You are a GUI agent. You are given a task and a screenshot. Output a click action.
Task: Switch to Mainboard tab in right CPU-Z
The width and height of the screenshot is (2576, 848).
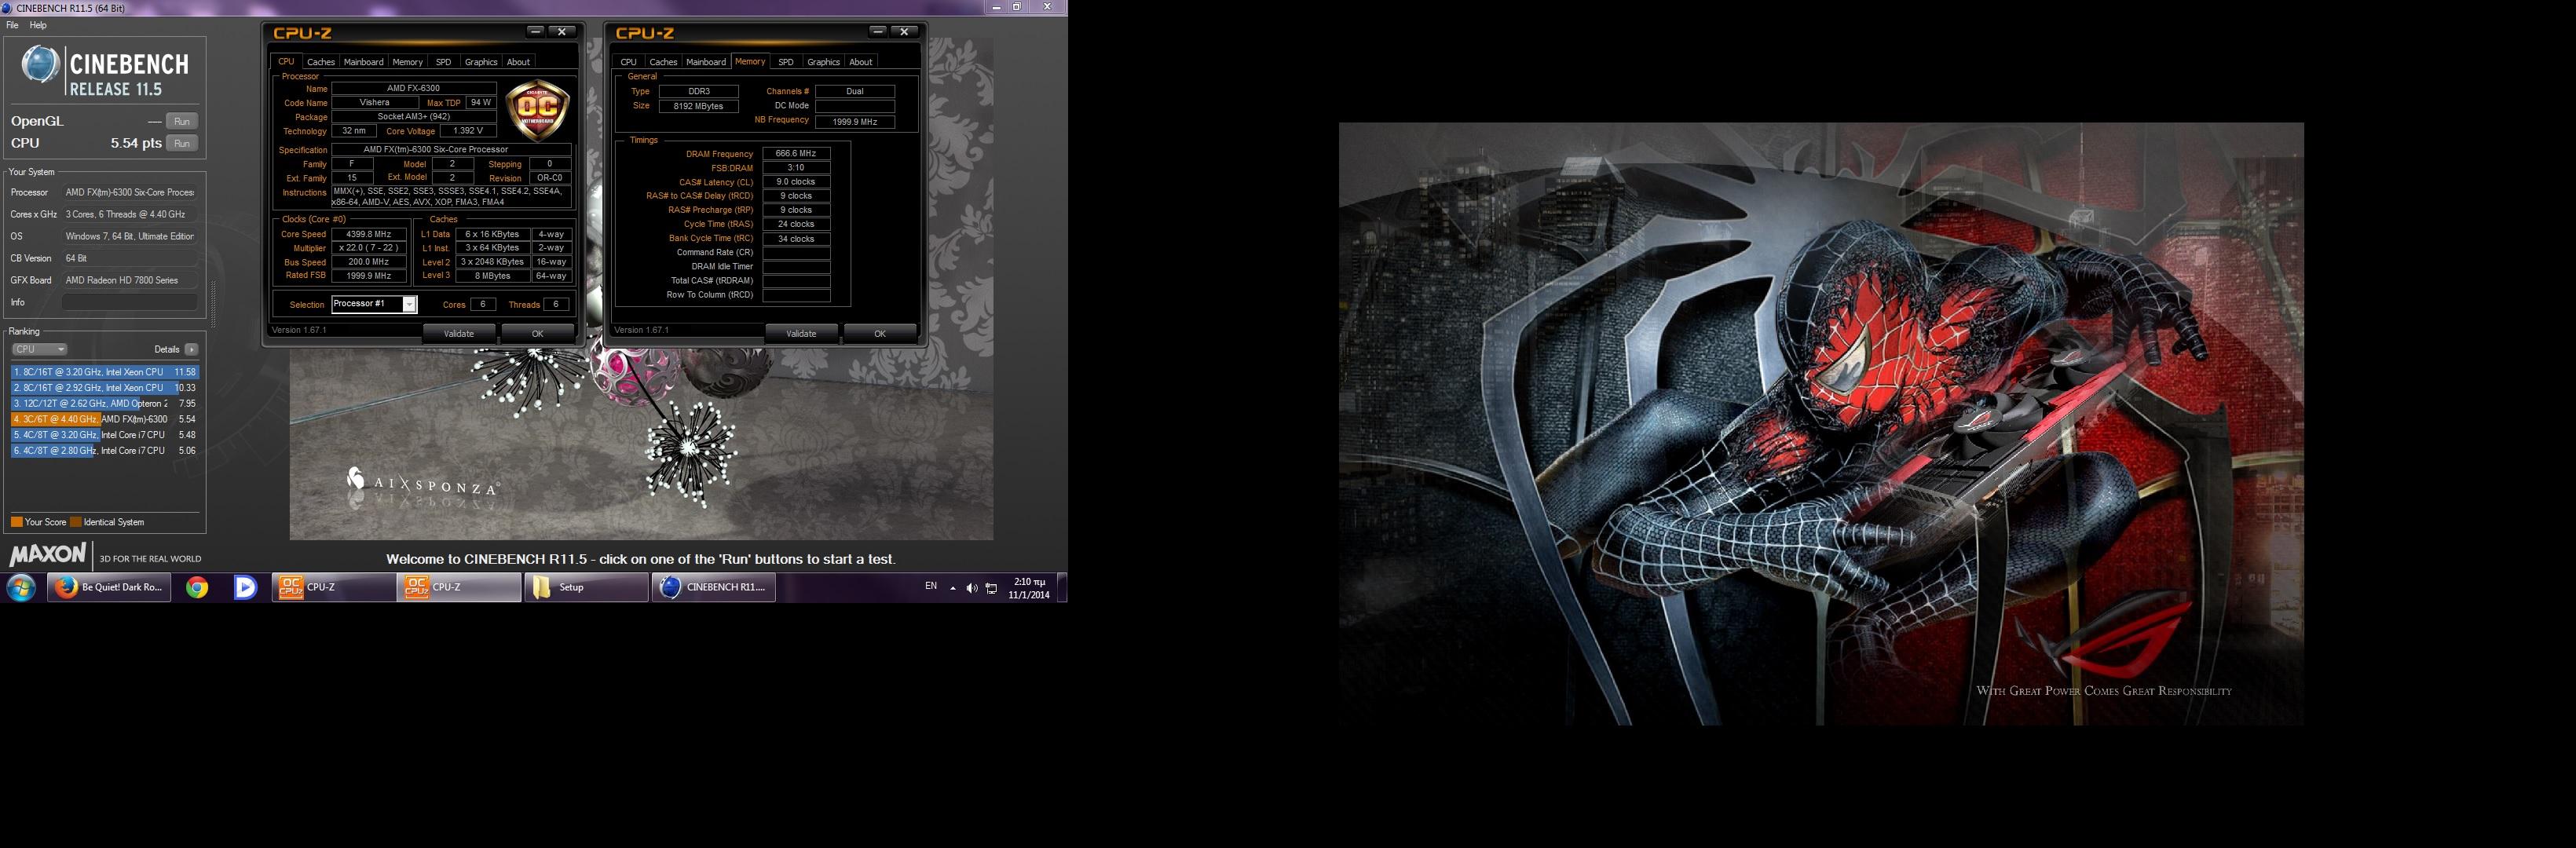pos(706,62)
